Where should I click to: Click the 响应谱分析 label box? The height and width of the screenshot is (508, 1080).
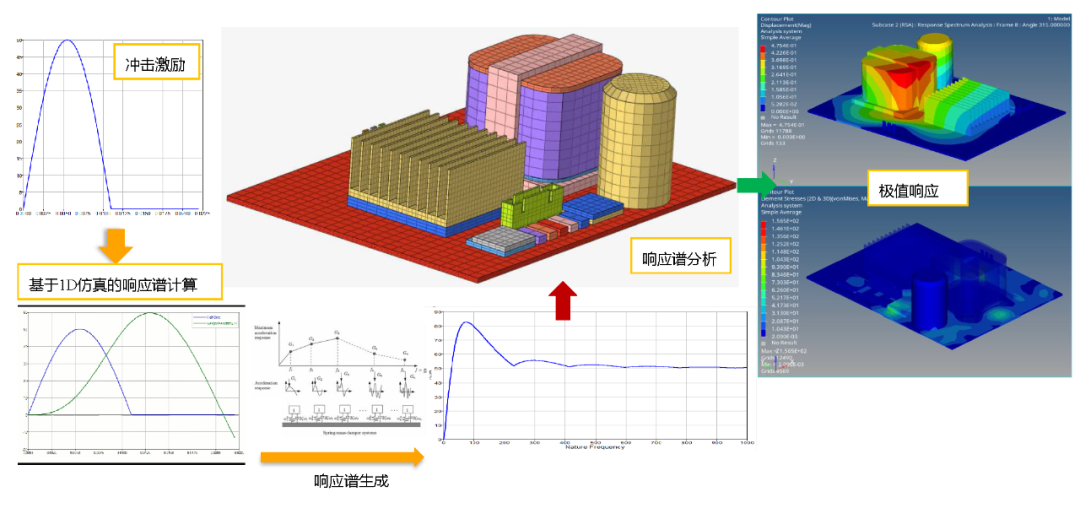(x=678, y=259)
